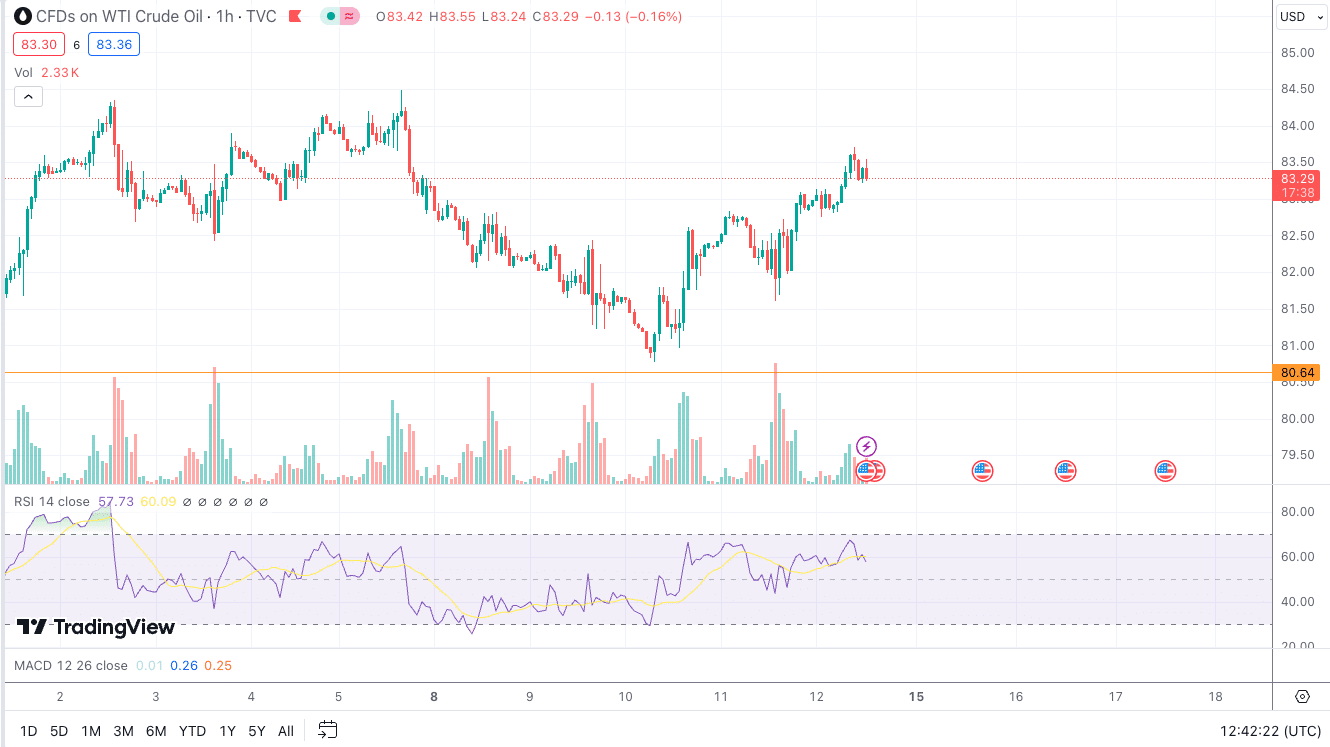Click the blue 83.36 buy price button
This screenshot has width=1330, height=747.
click(x=113, y=44)
